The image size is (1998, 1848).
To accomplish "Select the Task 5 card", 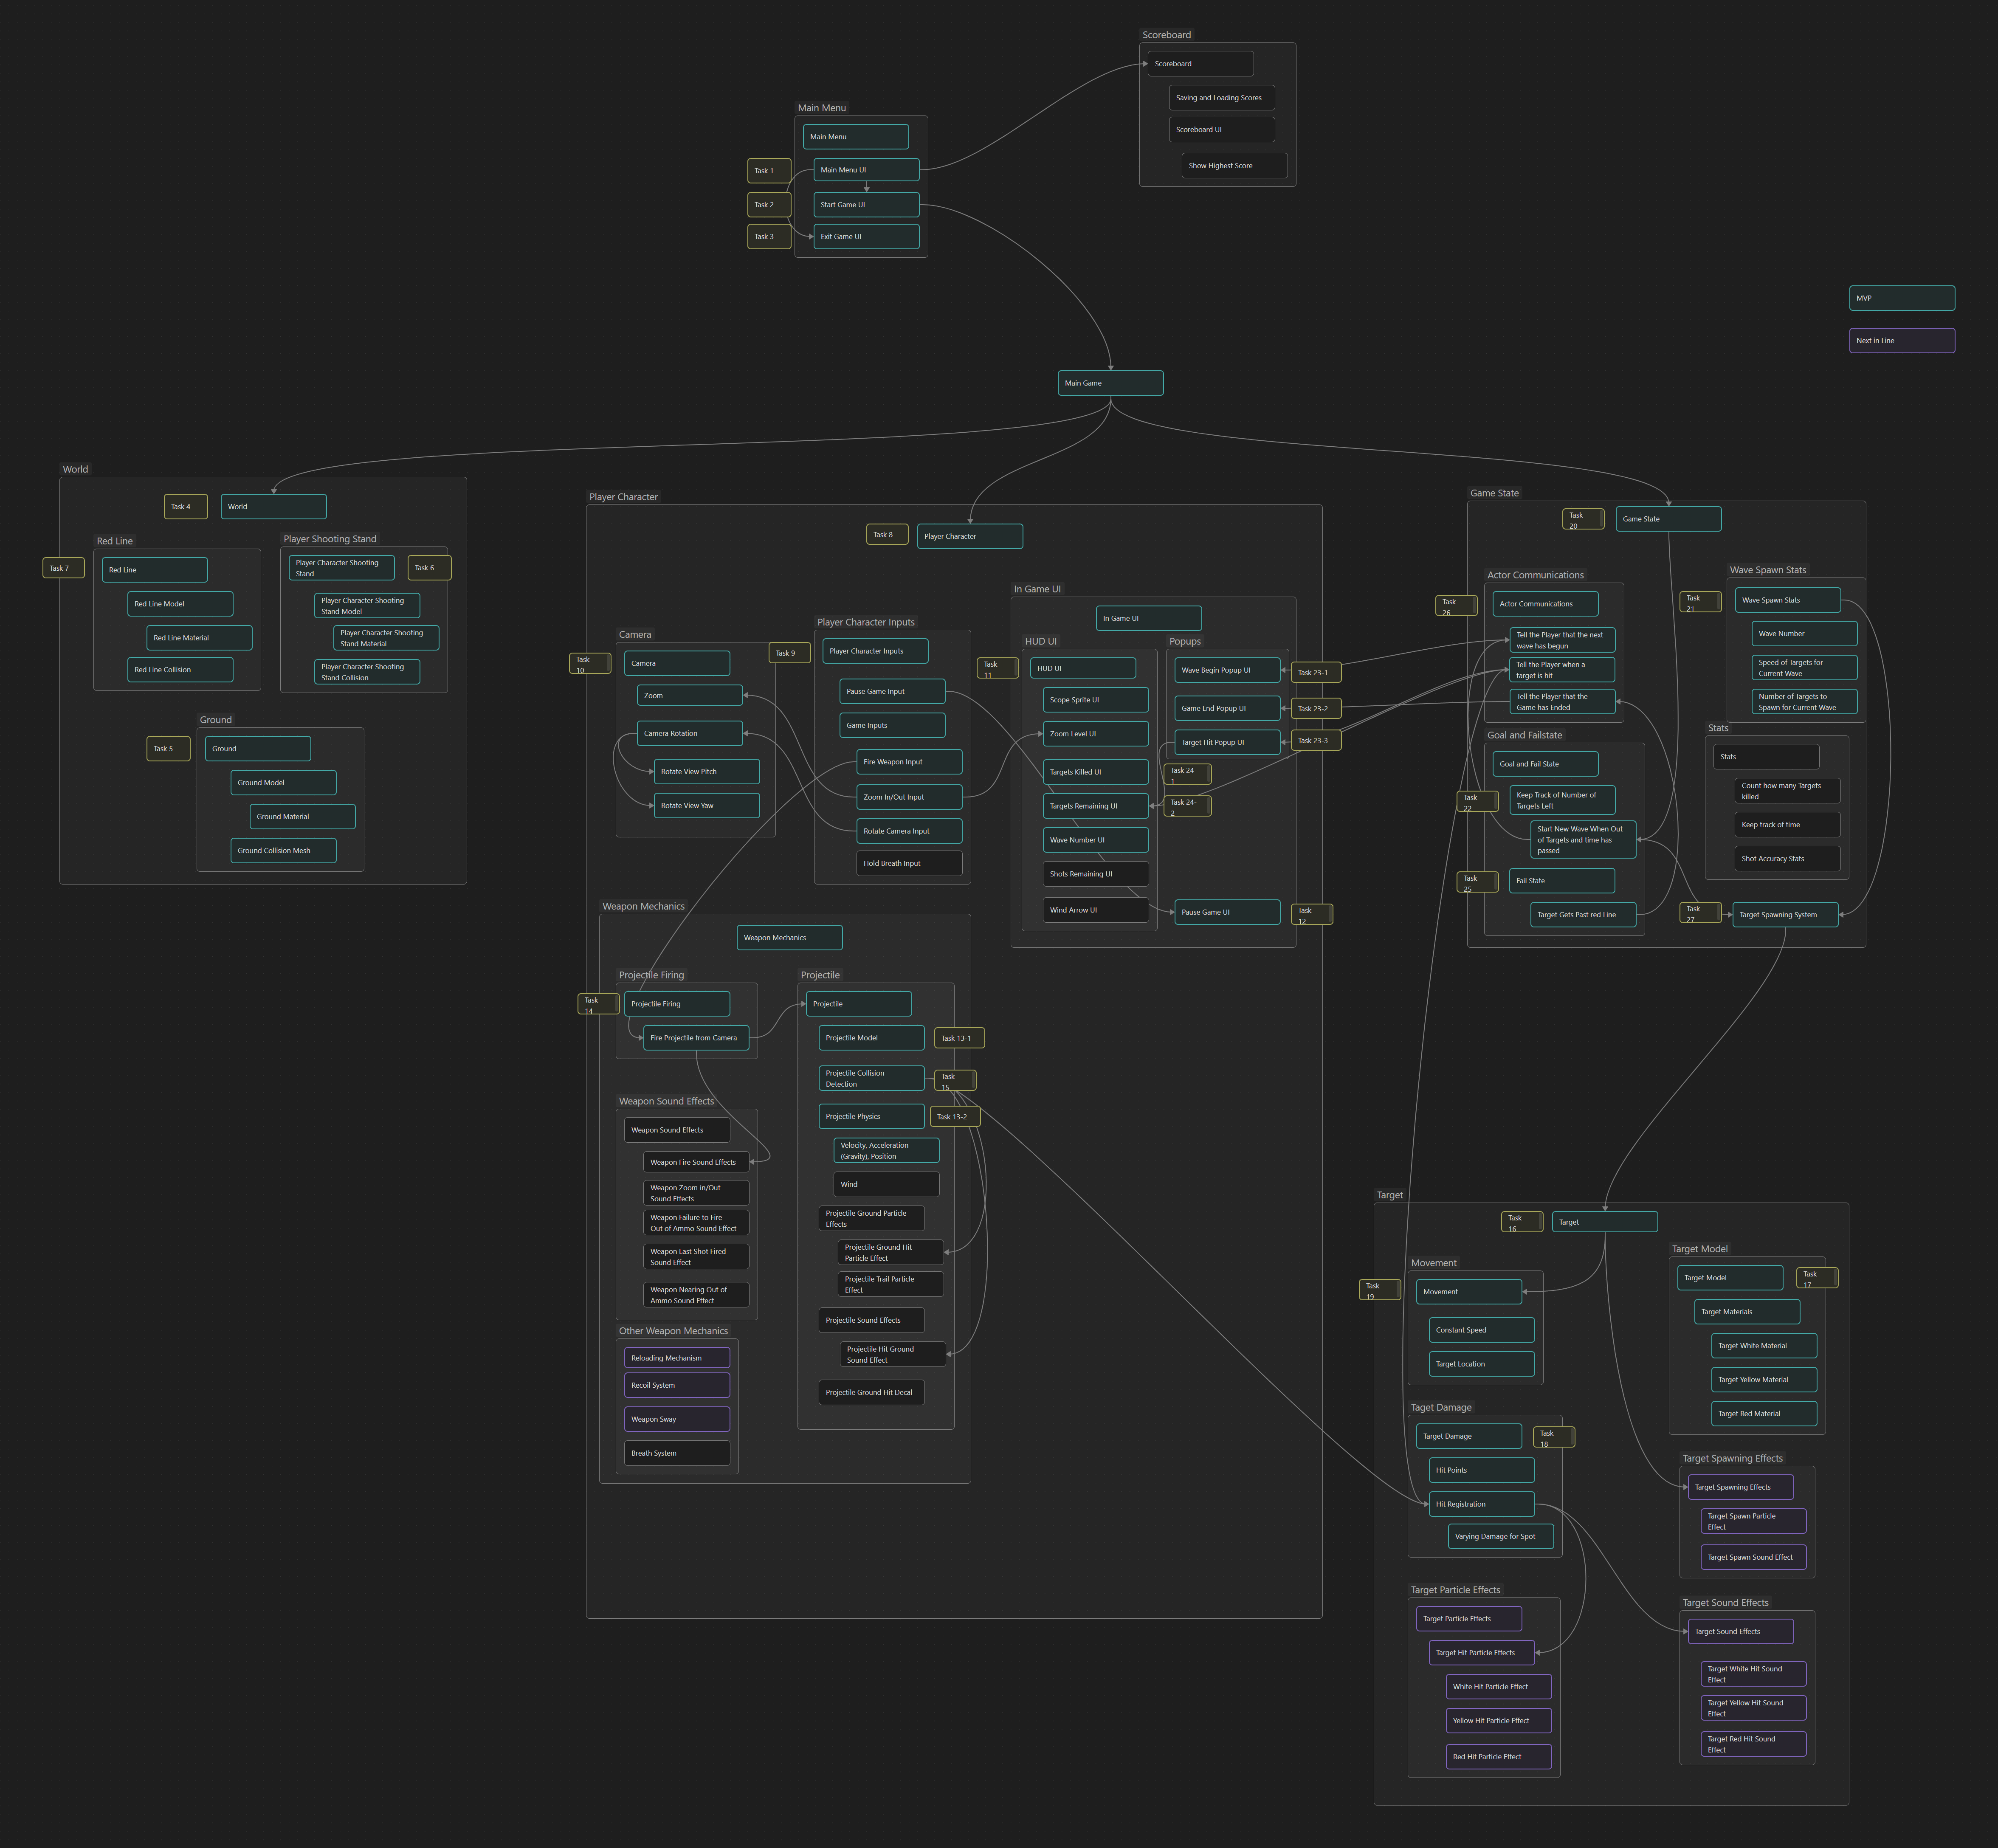I will [168, 749].
